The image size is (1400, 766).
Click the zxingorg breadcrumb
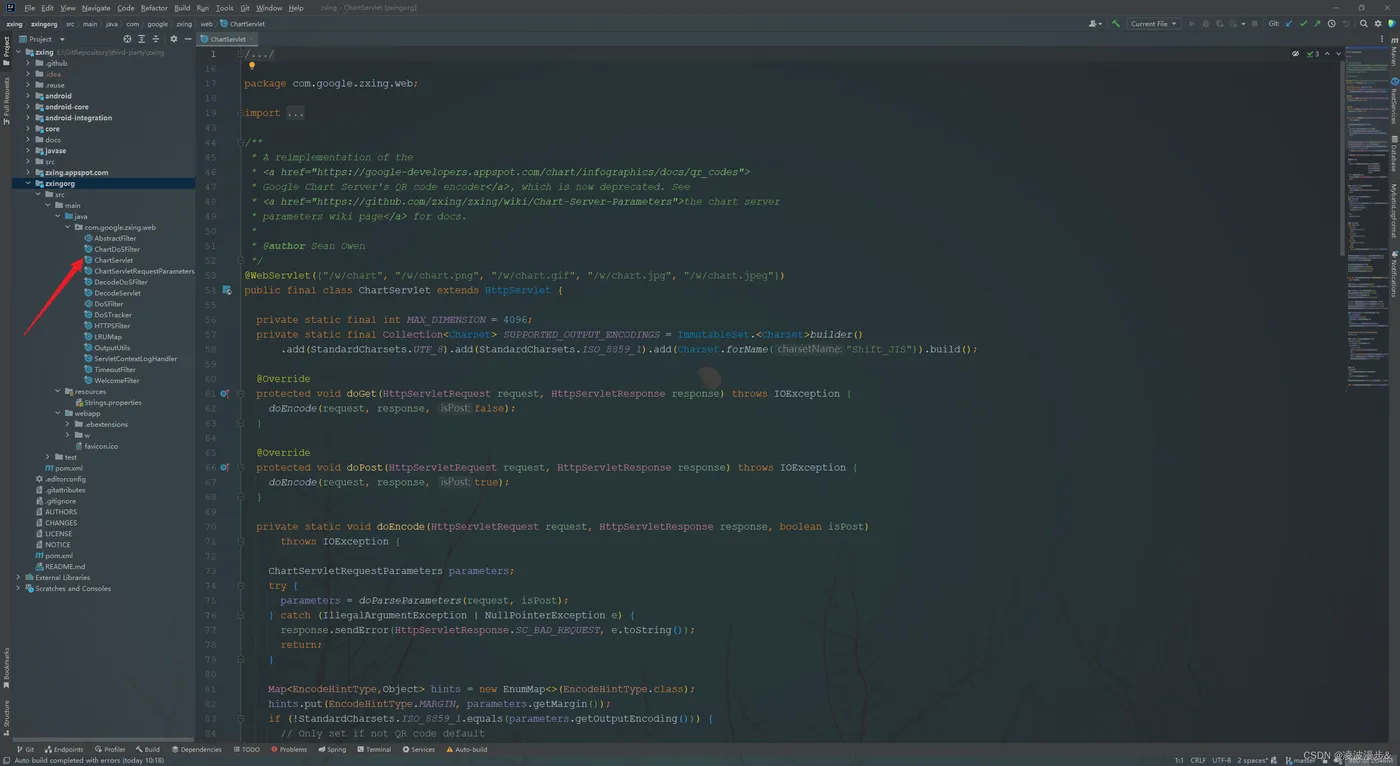(43, 24)
